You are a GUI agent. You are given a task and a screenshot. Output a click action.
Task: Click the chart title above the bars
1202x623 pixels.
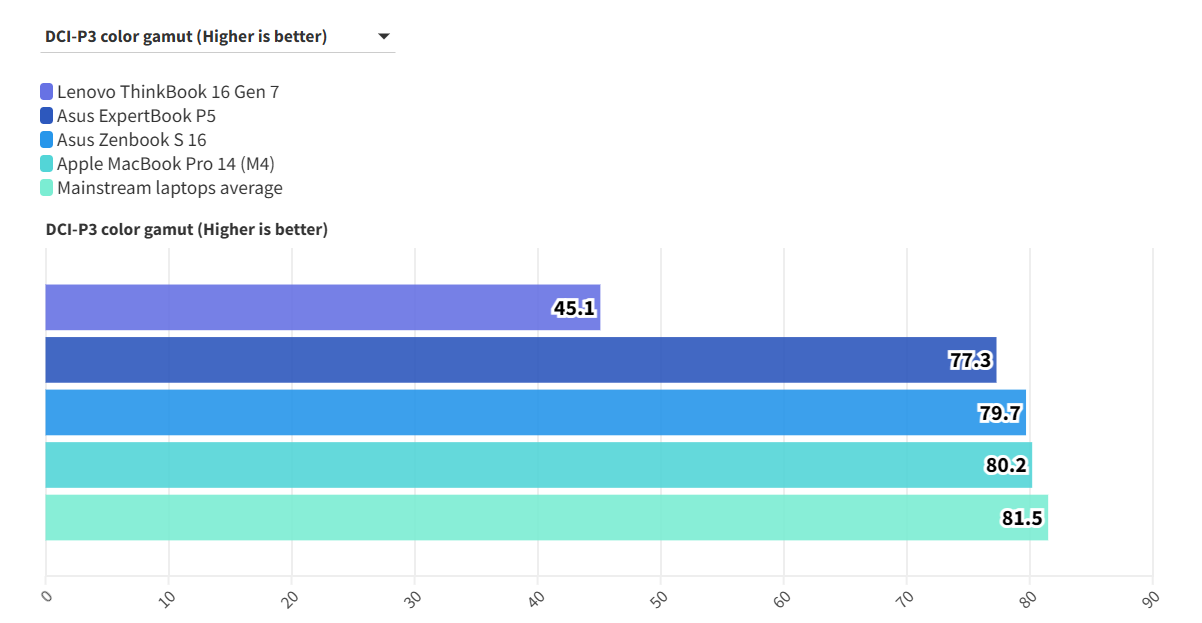pyautogui.click(x=186, y=230)
